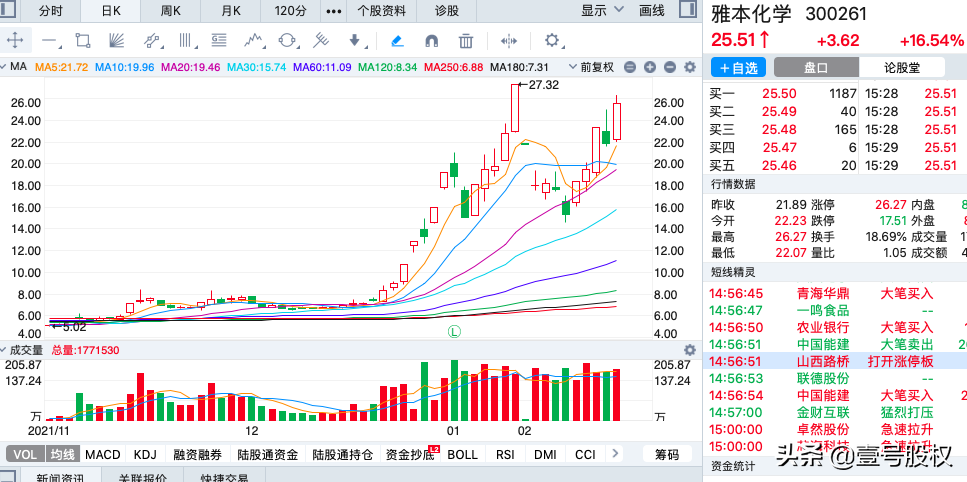The width and height of the screenshot is (967, 482).
Task: Toggle the left sidebar panel icon
Action: tap(10, 9)
